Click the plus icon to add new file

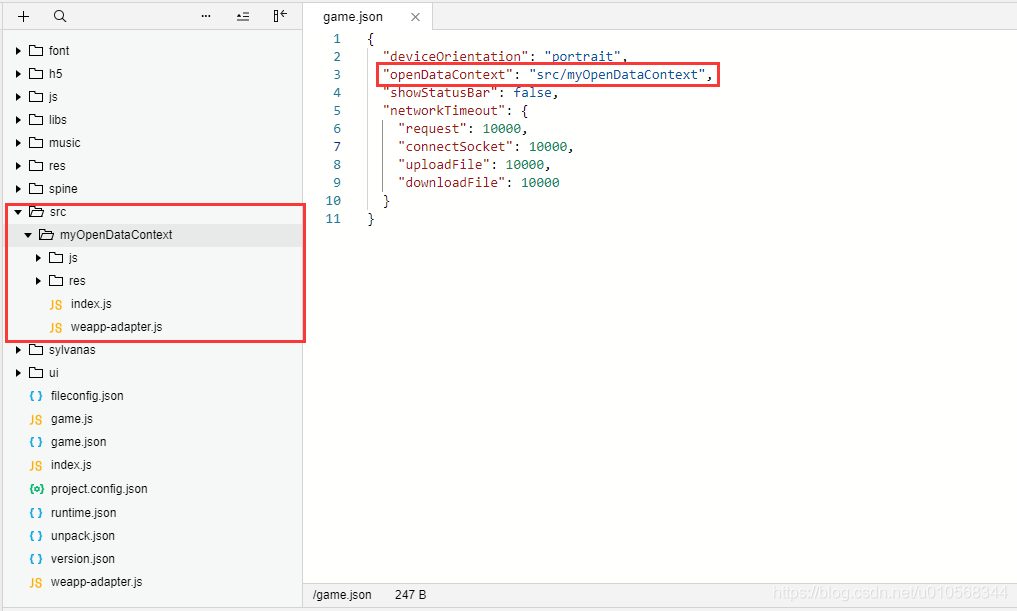coord(23,16)
